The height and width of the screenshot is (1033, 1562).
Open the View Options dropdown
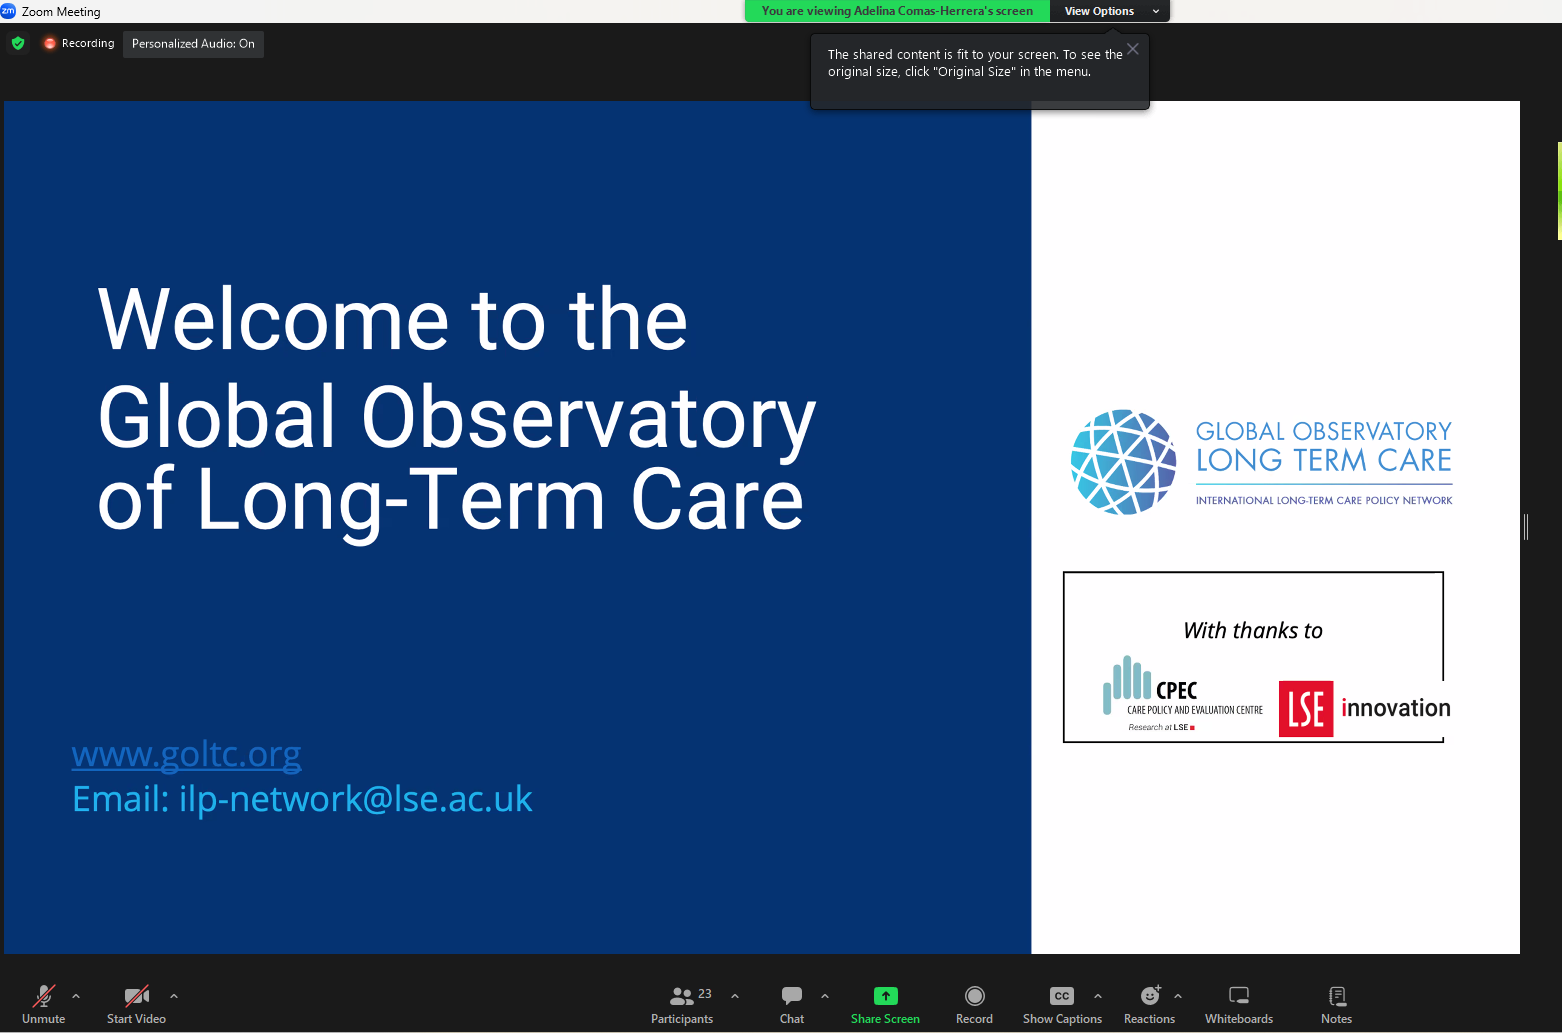1111,11
